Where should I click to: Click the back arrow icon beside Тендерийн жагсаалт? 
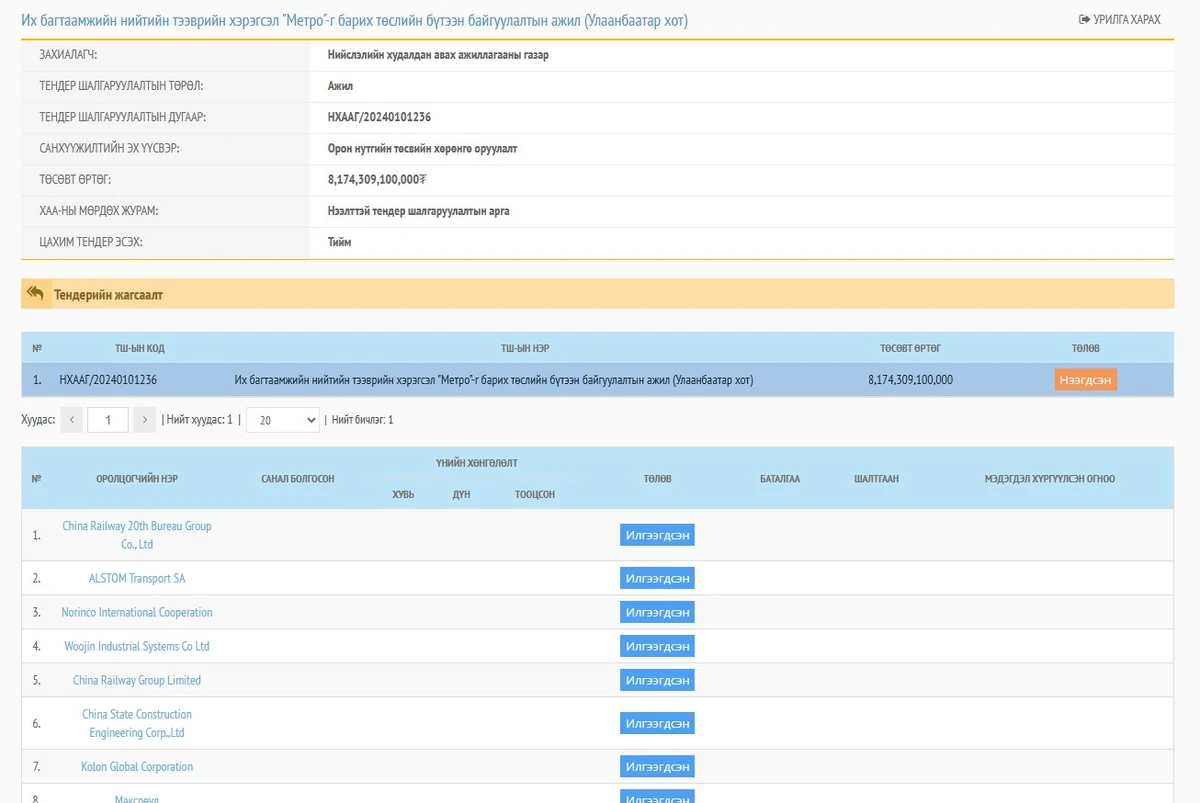(36, 294)
